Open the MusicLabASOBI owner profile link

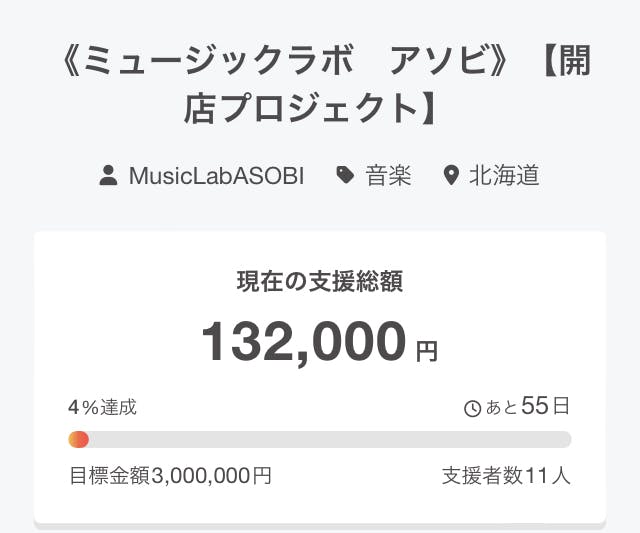pos(216,176)
